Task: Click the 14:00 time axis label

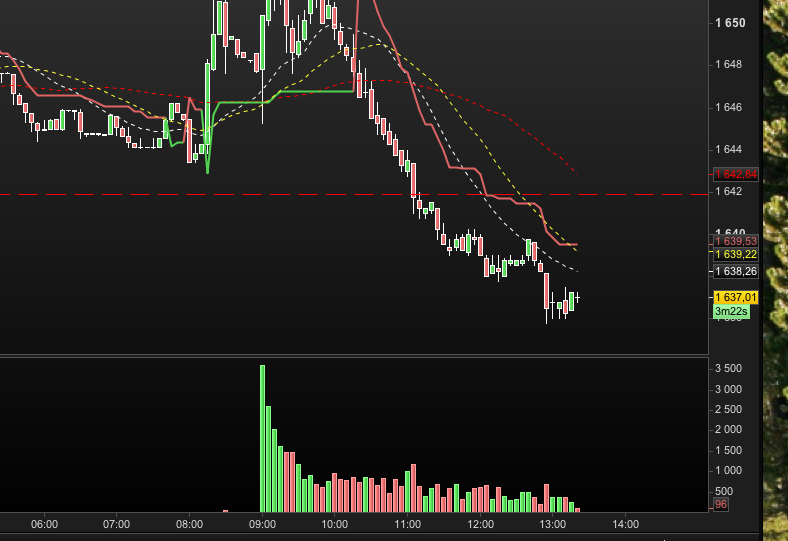Action: (x=625, y=524)
